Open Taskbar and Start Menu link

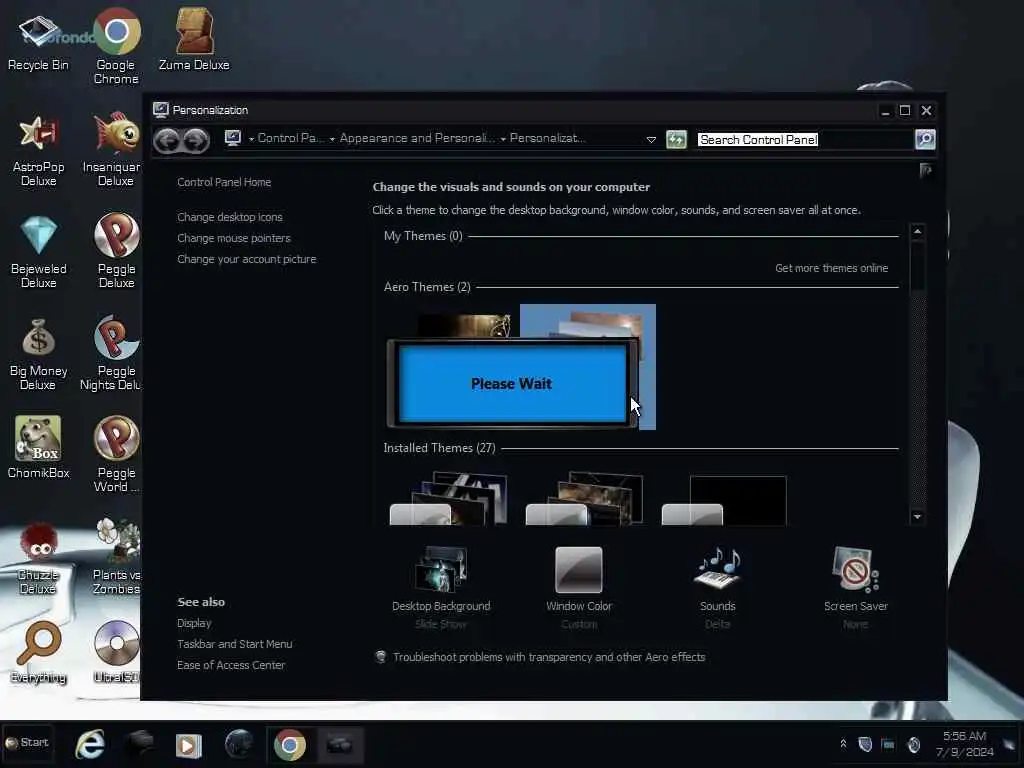(x=234, y=644)
